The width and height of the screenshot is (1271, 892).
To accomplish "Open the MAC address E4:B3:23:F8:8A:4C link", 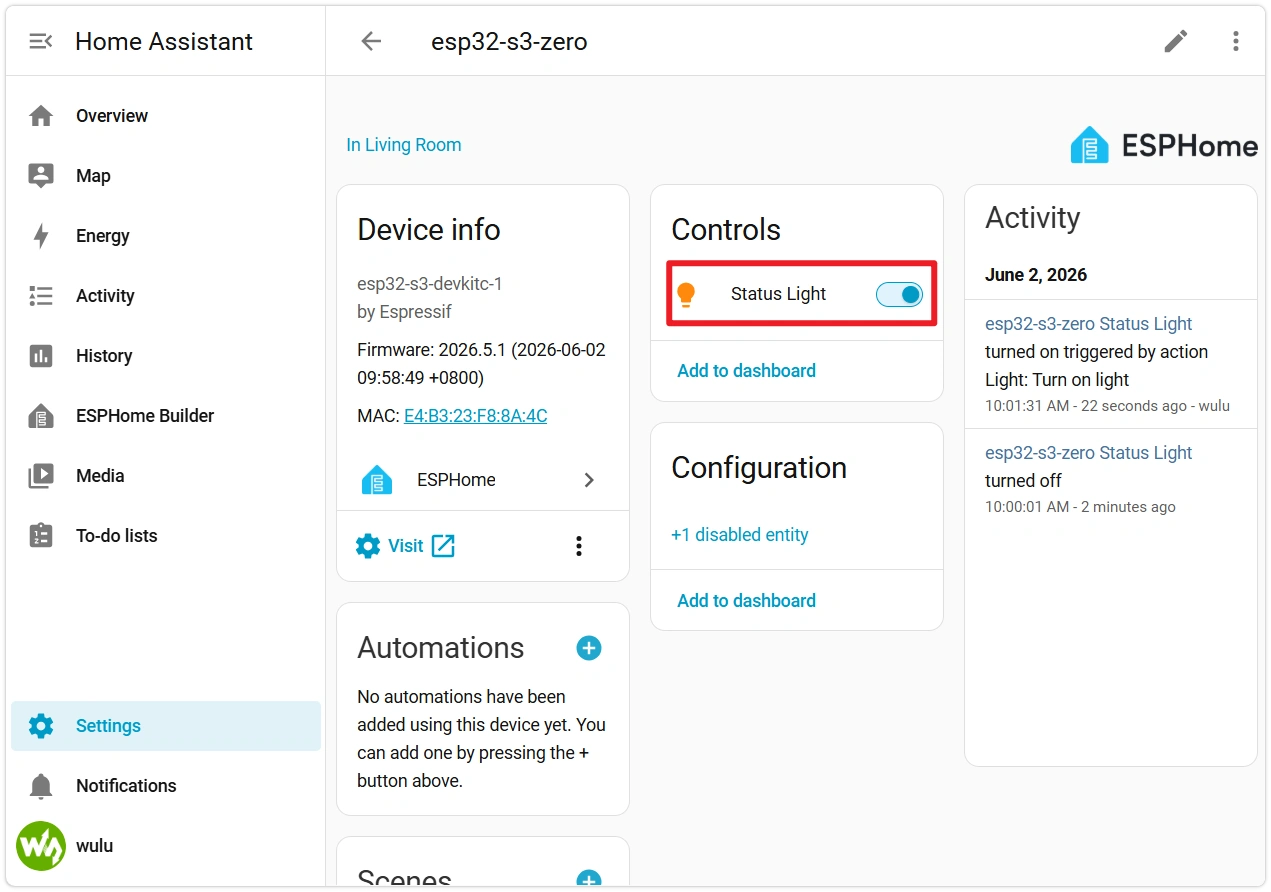I will pyautogui.click(x=475, y=416).
